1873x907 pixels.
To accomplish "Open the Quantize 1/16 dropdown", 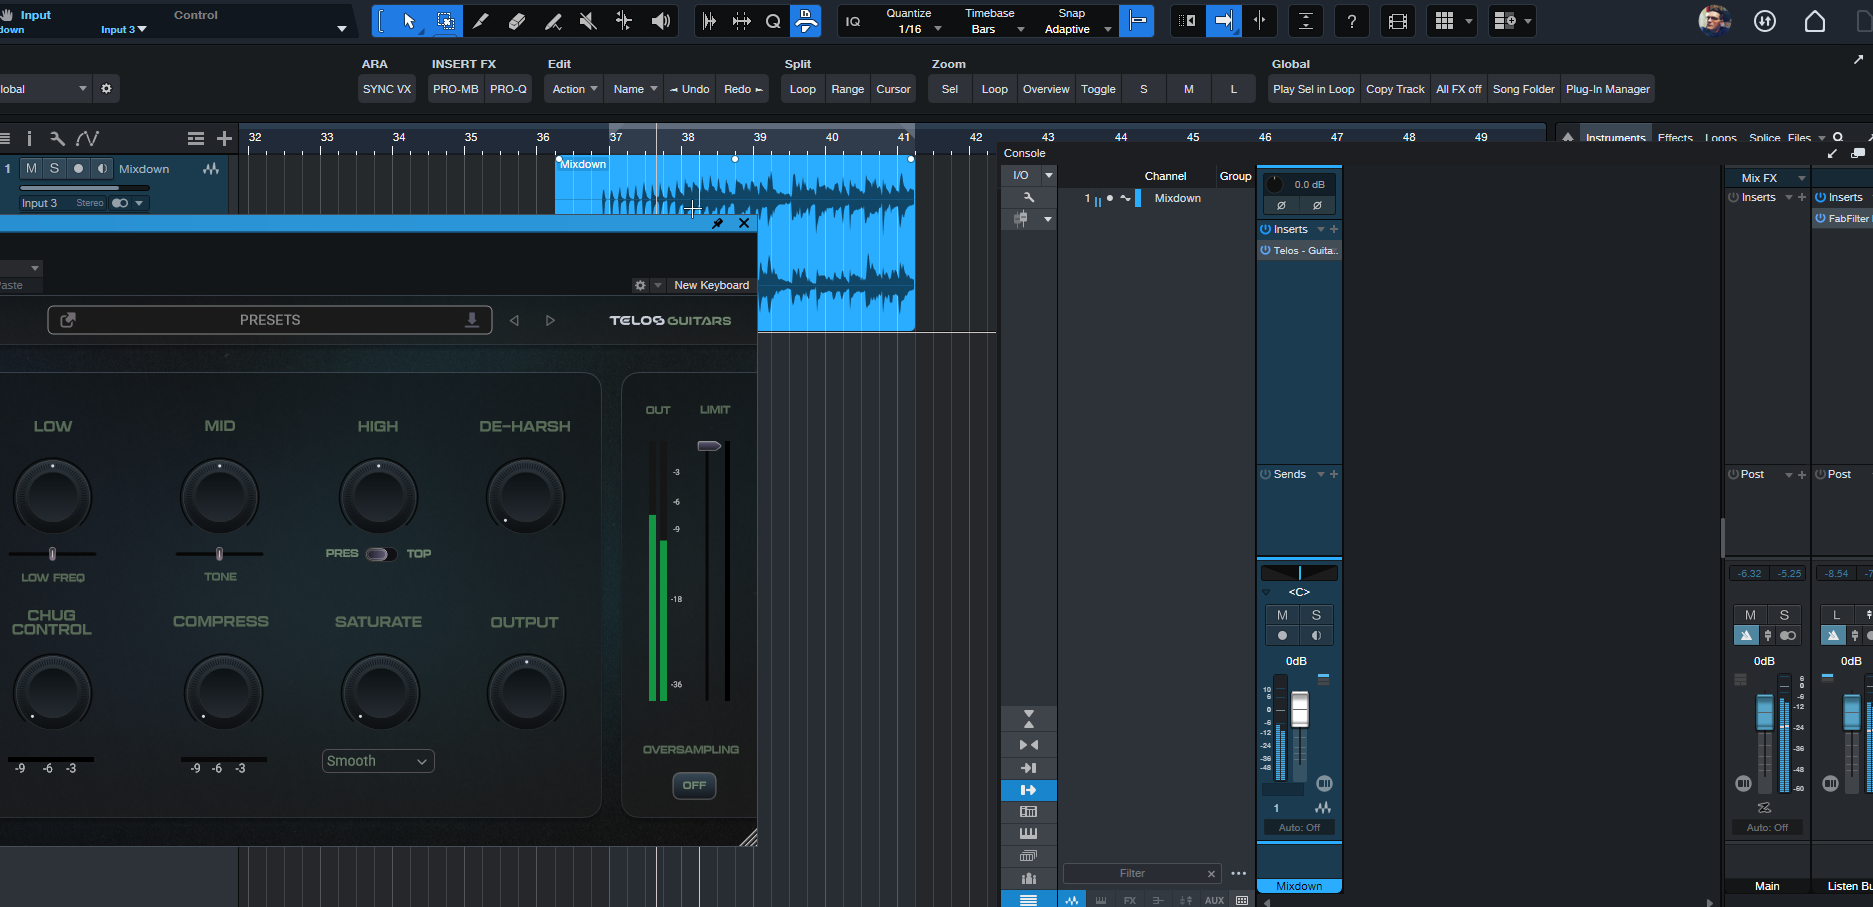I will click(x=922, y=29).
